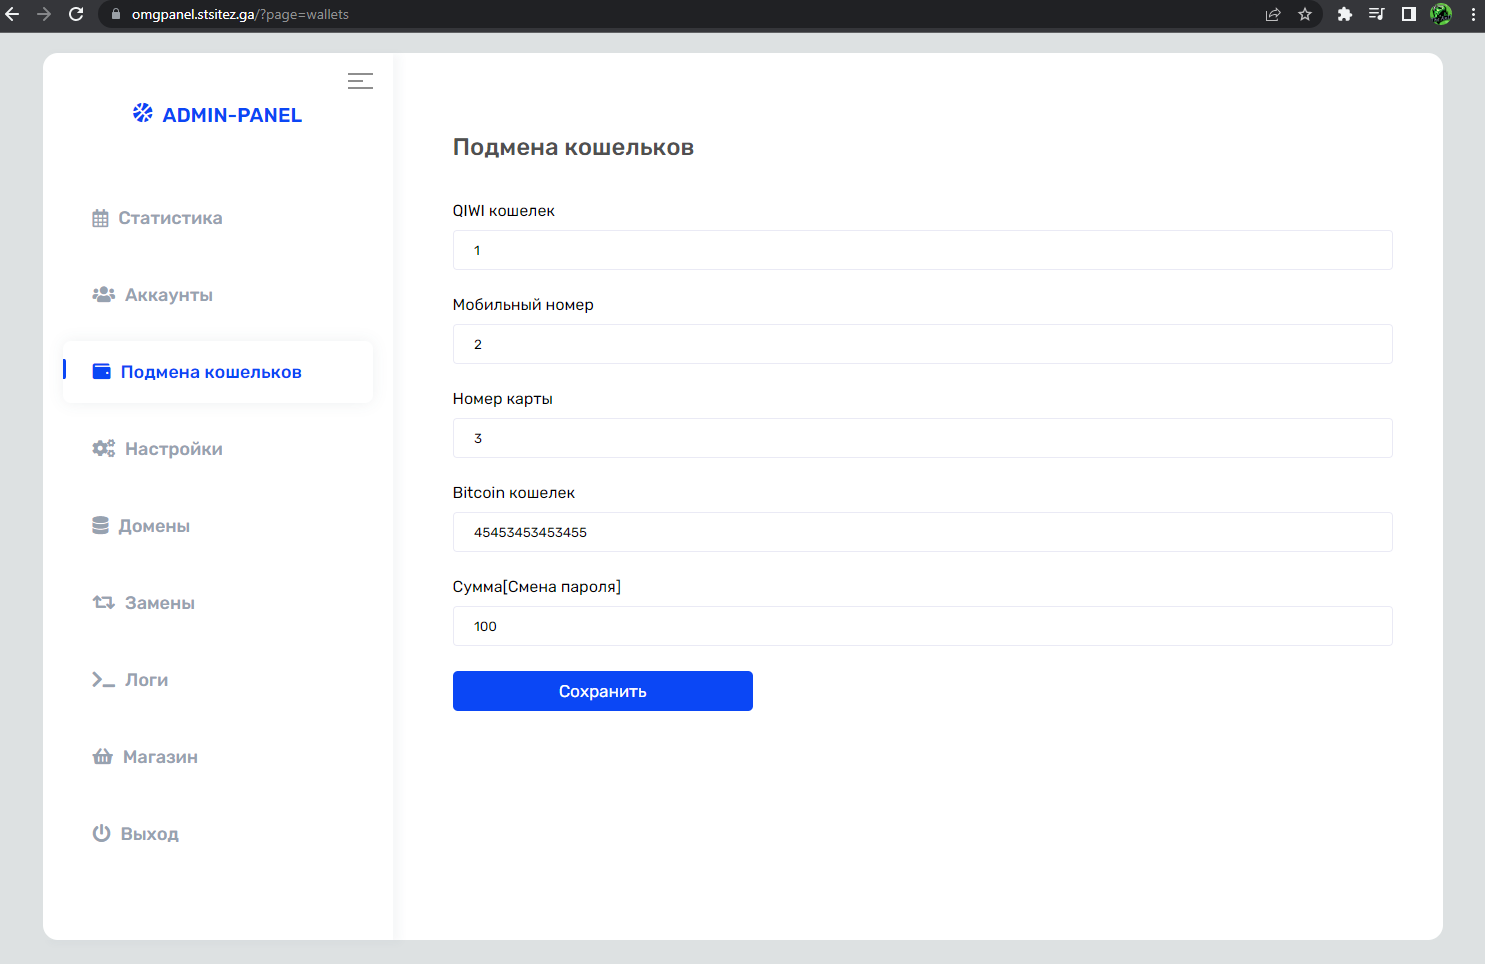Click the wallet icon next to Подмена кошельков
The image size is (1485, 964).
(x=102, y=371)
